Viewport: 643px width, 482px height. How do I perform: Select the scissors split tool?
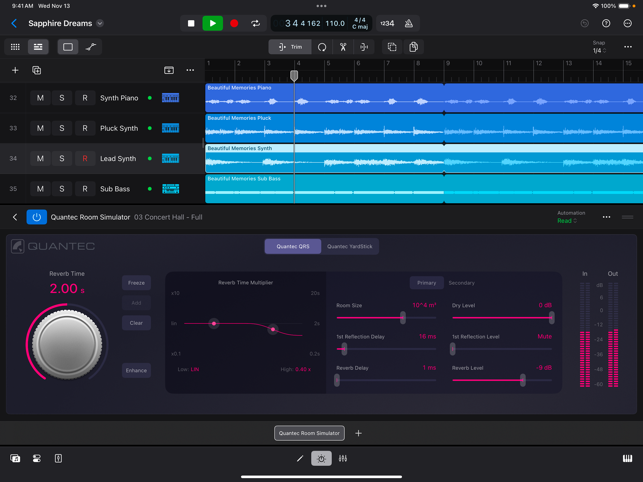coord(343,47)
